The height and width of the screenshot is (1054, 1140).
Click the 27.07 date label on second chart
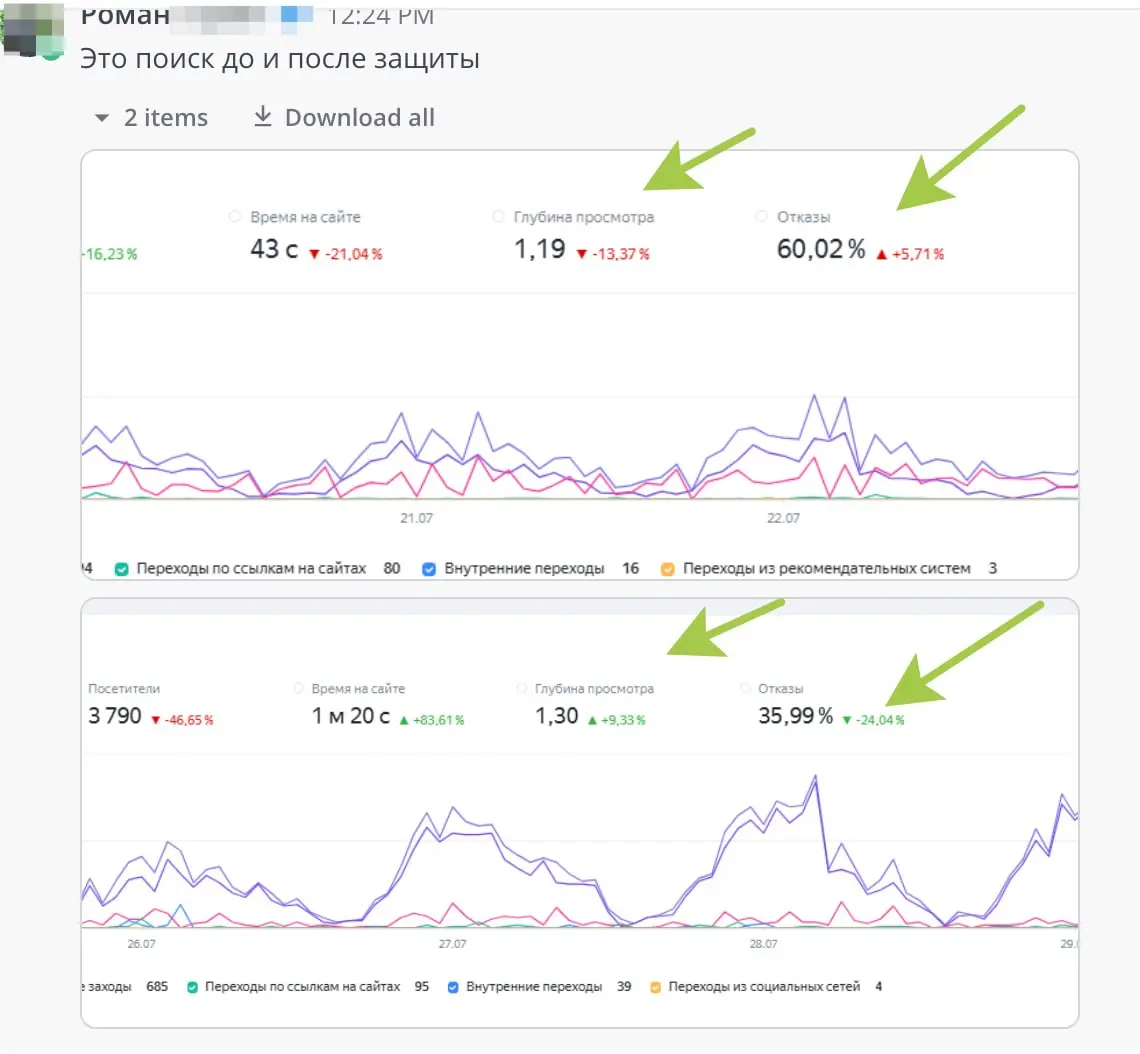pyautogui.click(x=452, y=944)
